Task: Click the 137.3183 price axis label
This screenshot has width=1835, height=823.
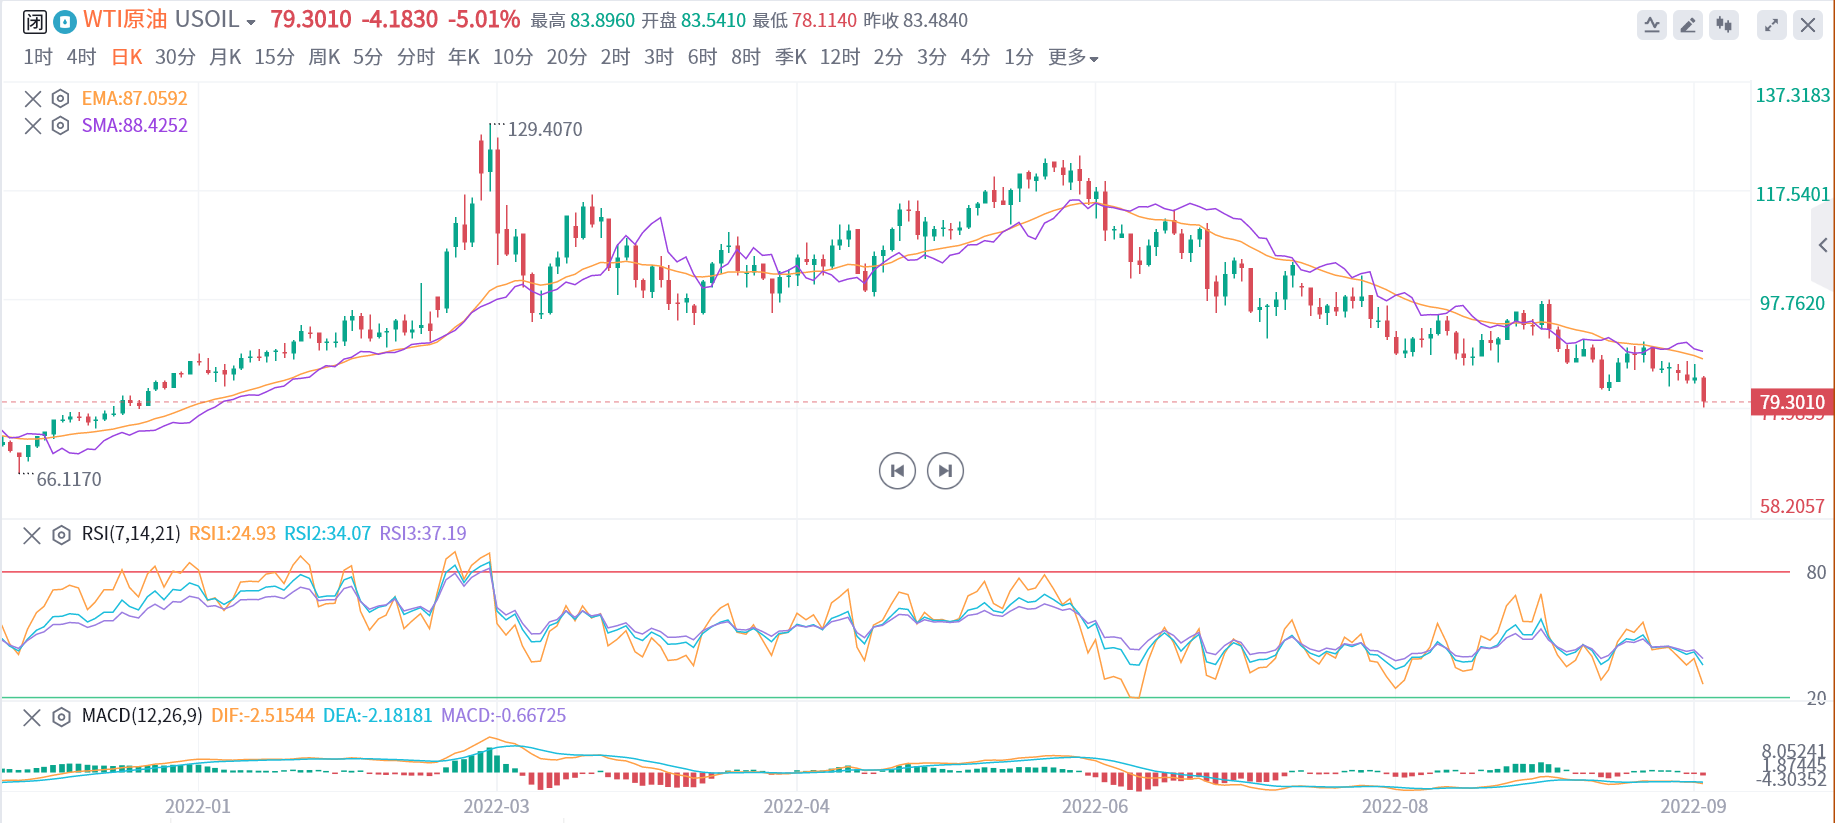Action: [x=1793, y=95]
